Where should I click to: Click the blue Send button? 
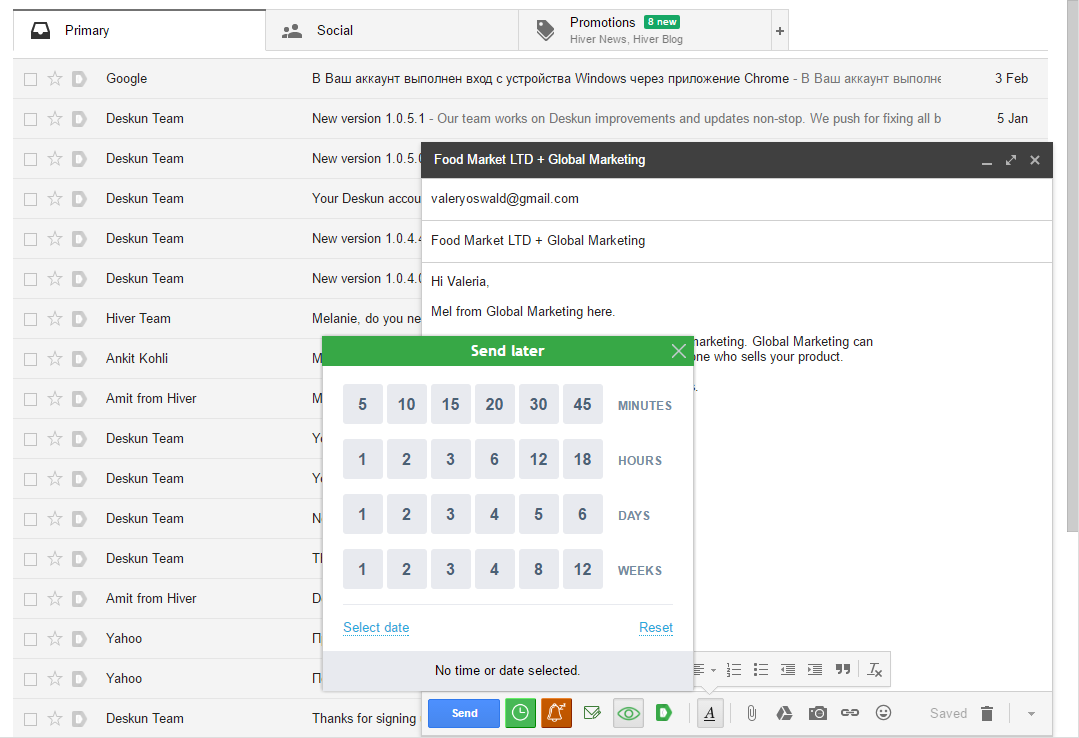pyautogui.click(x=464, y=713)
